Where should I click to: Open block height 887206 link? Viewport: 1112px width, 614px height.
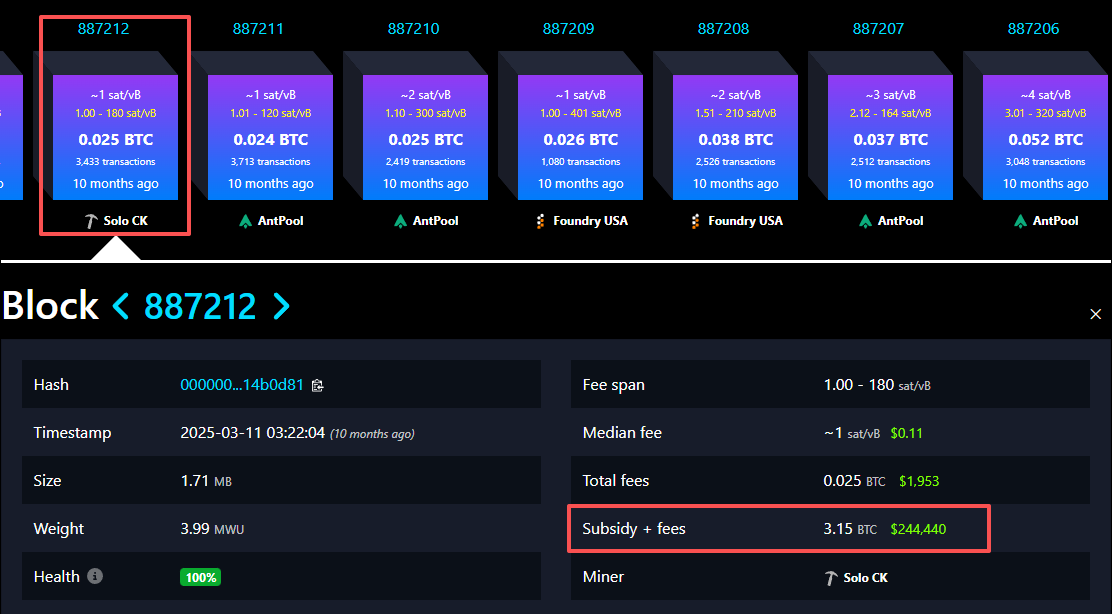pos(1033,29)
